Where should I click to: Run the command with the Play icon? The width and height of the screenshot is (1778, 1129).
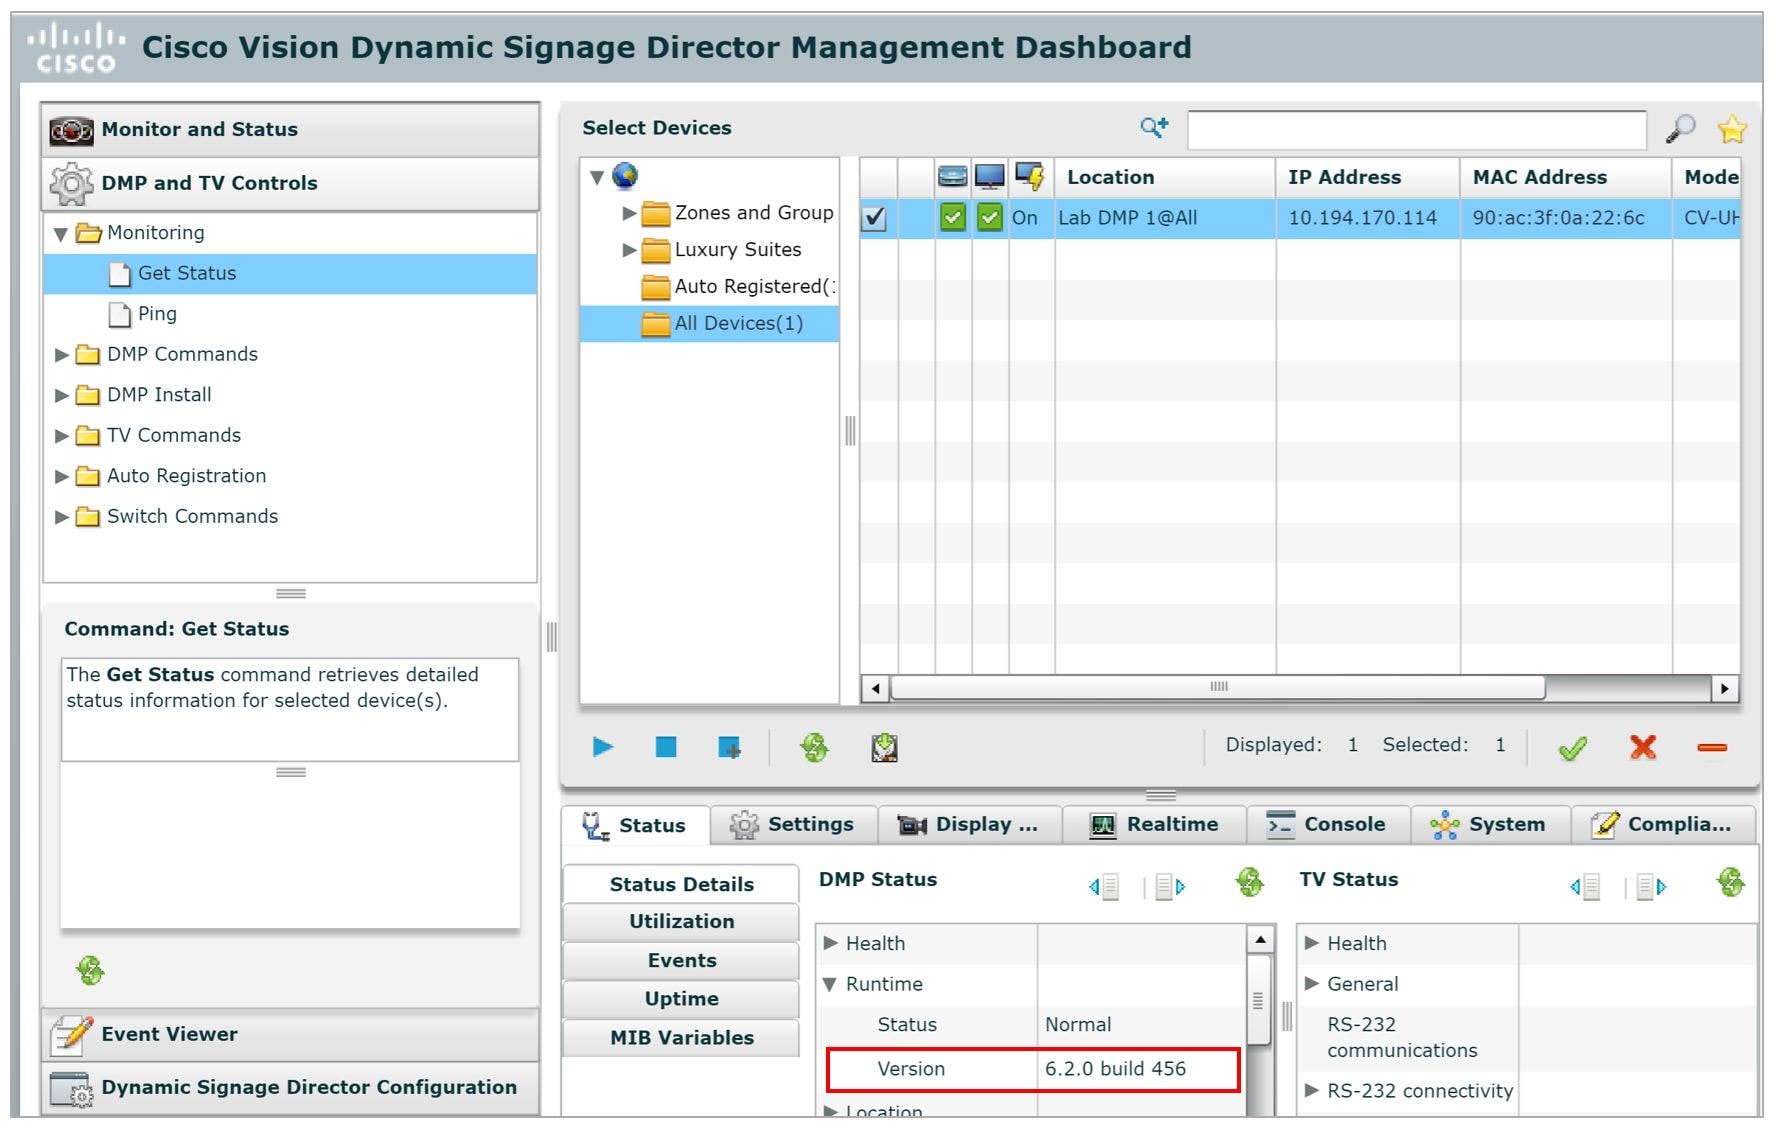[x=603, y=747]
